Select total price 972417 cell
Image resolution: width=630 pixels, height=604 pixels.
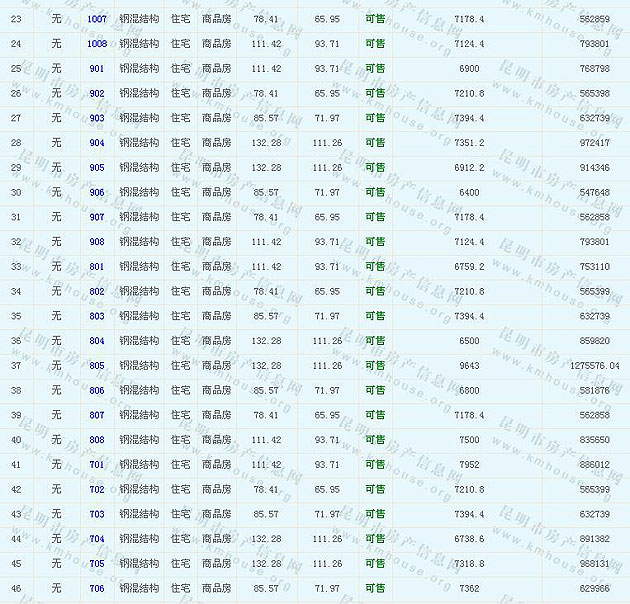point(594,143)
